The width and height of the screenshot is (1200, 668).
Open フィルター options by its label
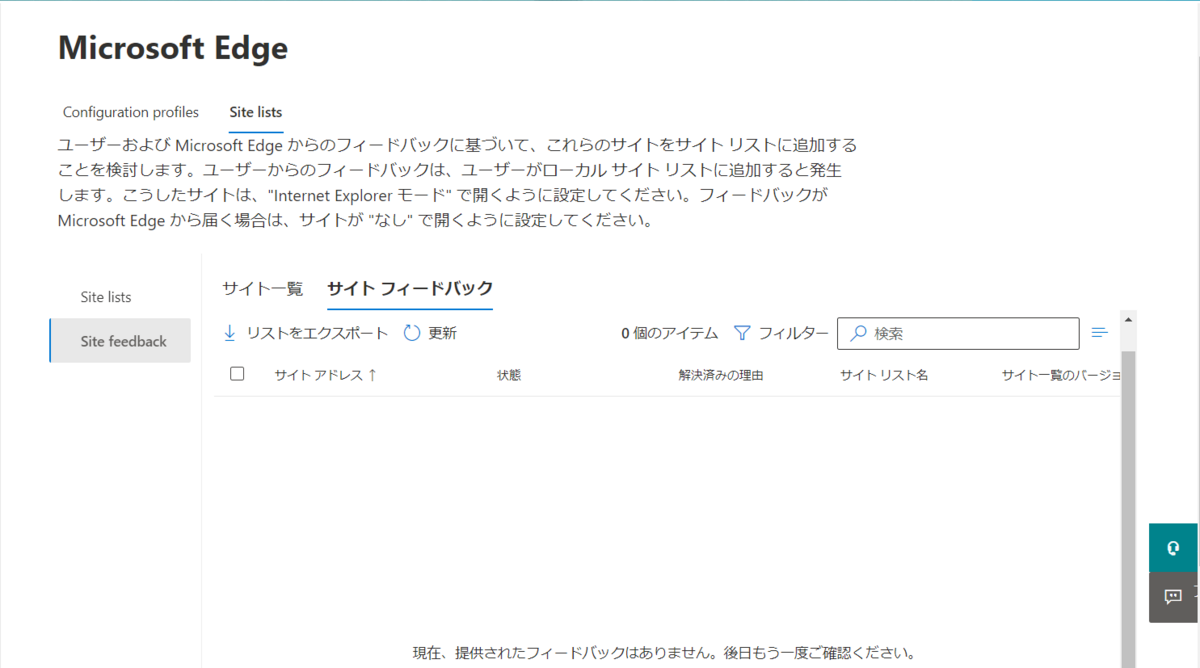click(x=793, y=333)
